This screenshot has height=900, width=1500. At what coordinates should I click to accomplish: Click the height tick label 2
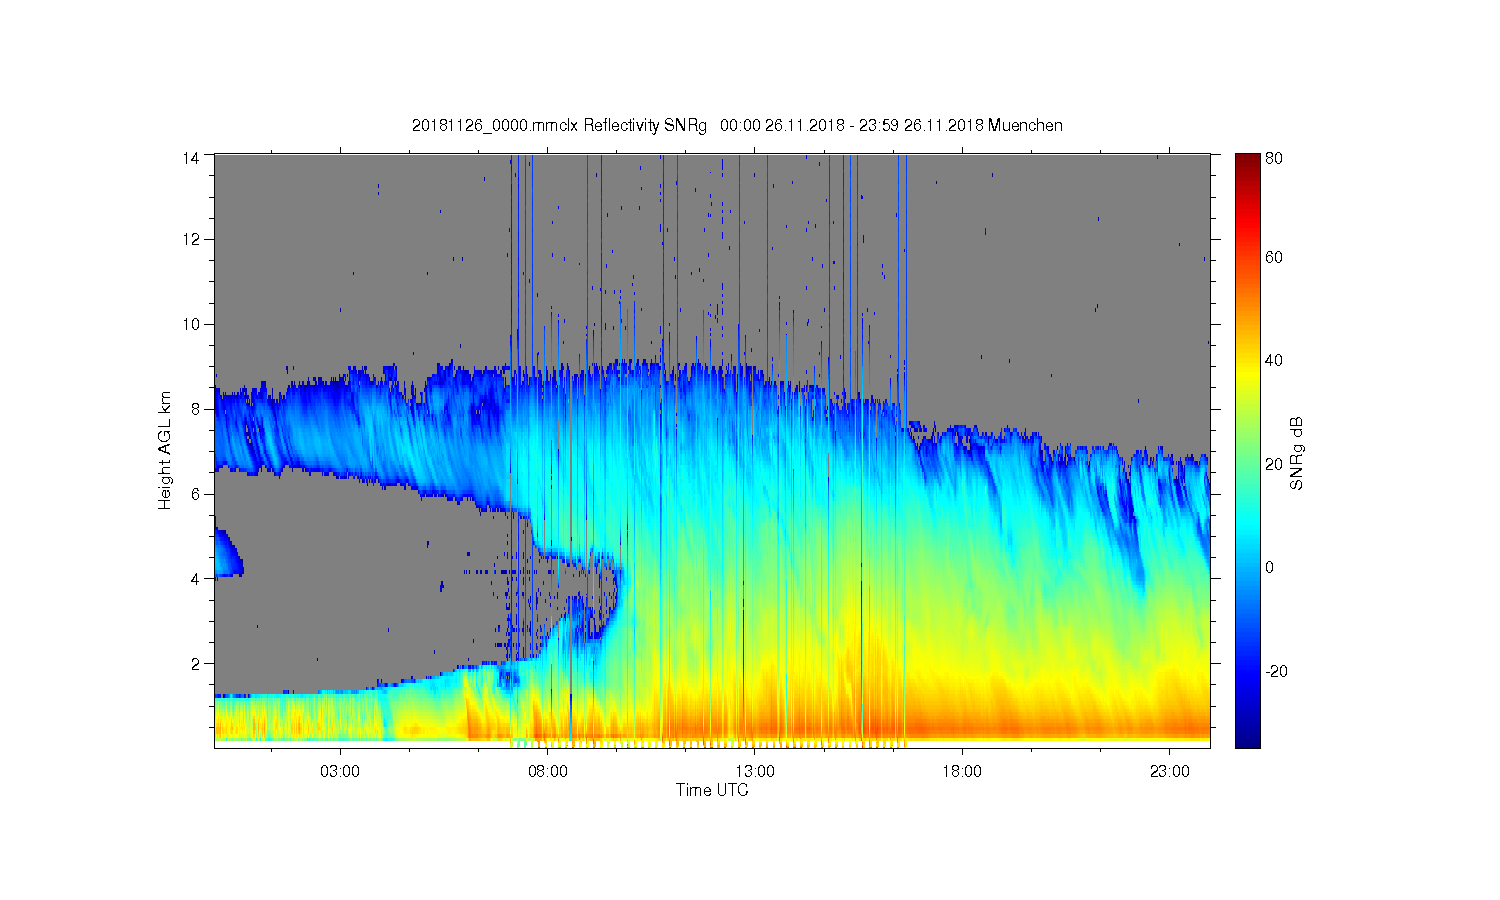[x=196, y=664]
